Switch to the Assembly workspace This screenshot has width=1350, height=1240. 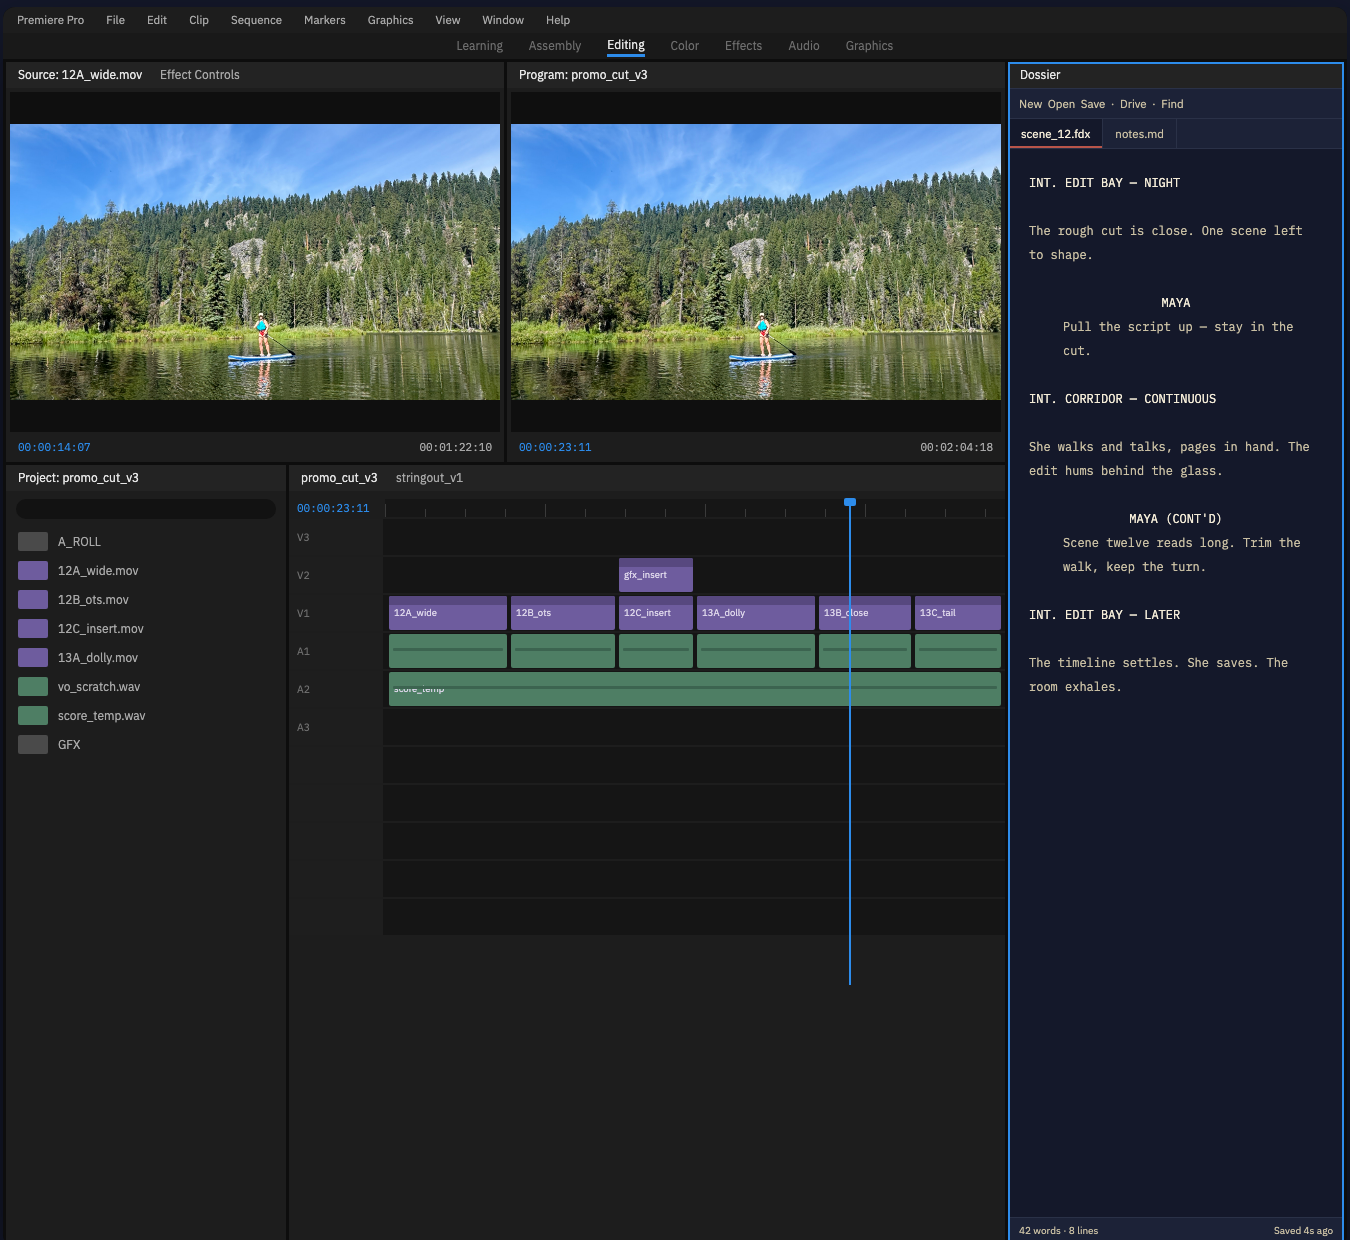[555, 46]
